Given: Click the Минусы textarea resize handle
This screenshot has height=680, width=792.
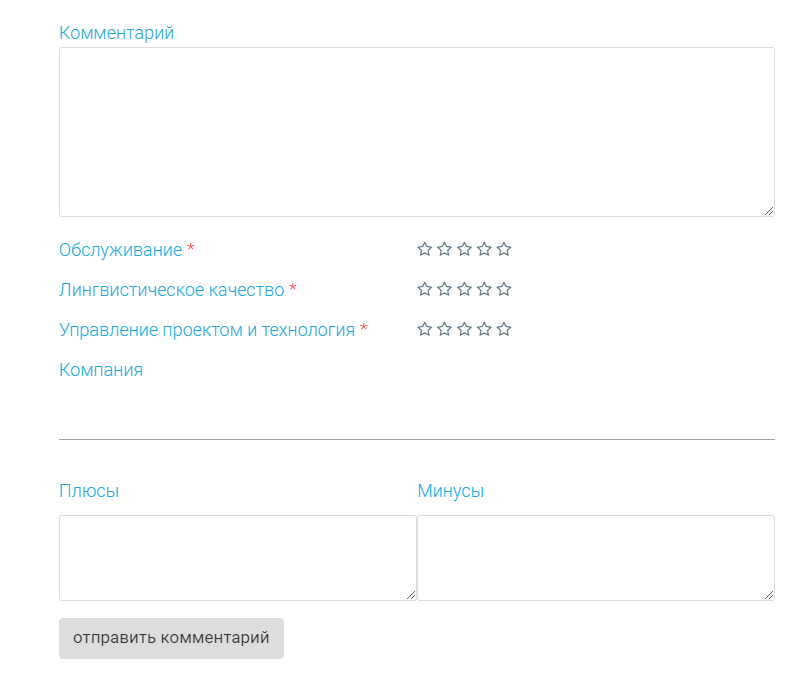Looking at the screenshot, I should [x=769, y=595].
